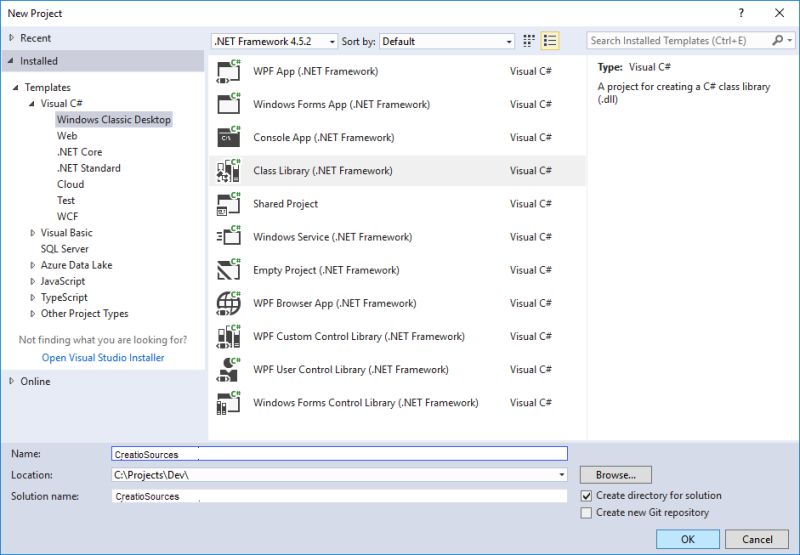Switch to medium icons list view

point(550,41)
